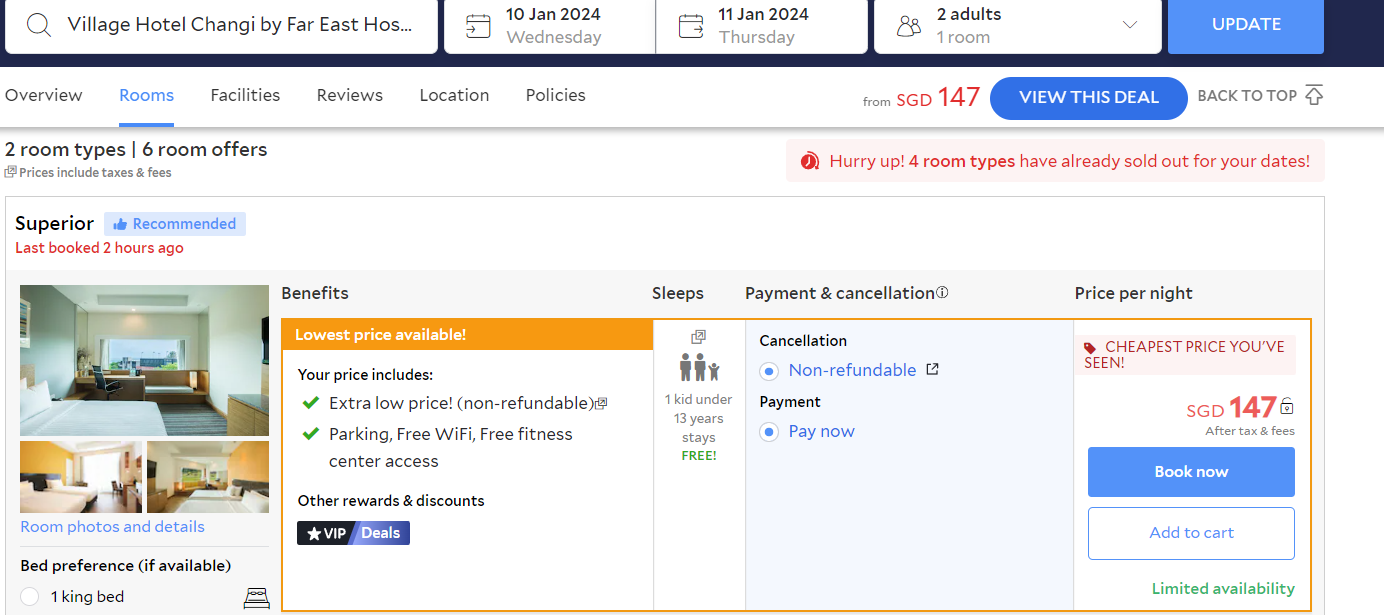Open the 10 Jan 2024 check-in date picker
The height and width of the screenshot is (615, 1384).
tap(550, 26)
